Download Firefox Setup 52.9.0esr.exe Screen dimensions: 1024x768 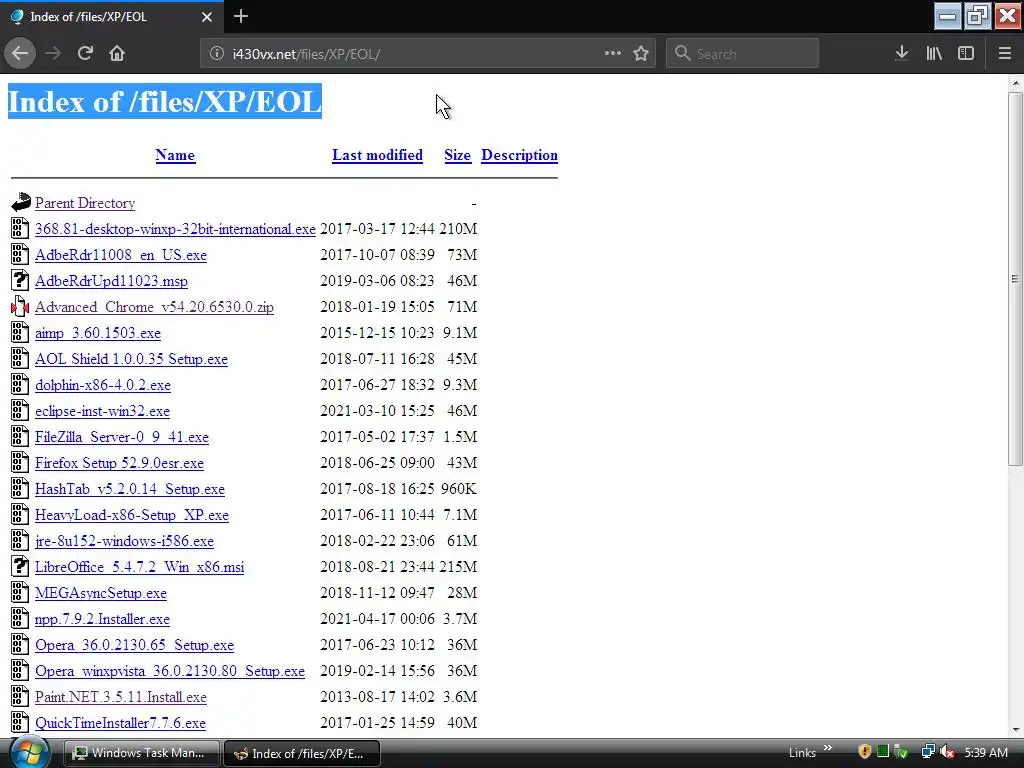pyautogui.click(x=120, y=463)
